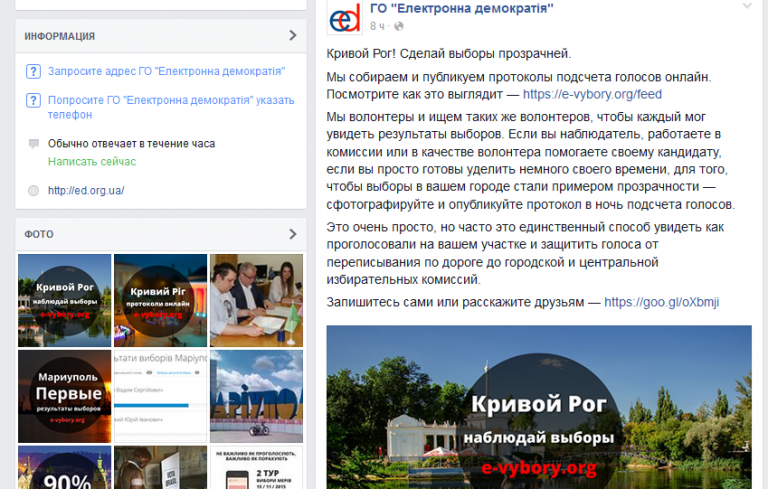Screen dimensions: 768x489
Task: Click the public globe icon under post title
Action: (399, 26)
